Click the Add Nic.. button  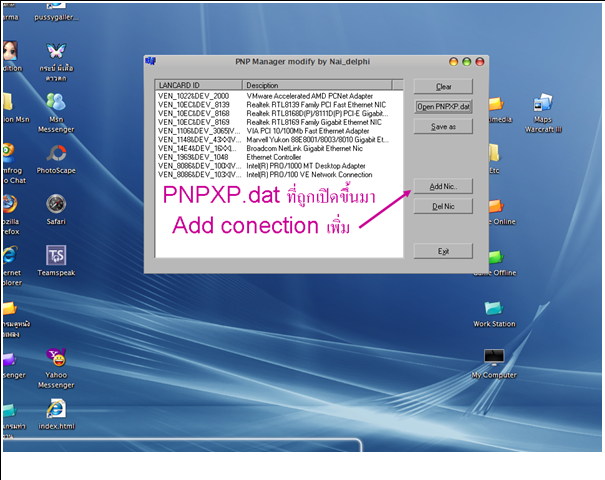pos(443,186)
